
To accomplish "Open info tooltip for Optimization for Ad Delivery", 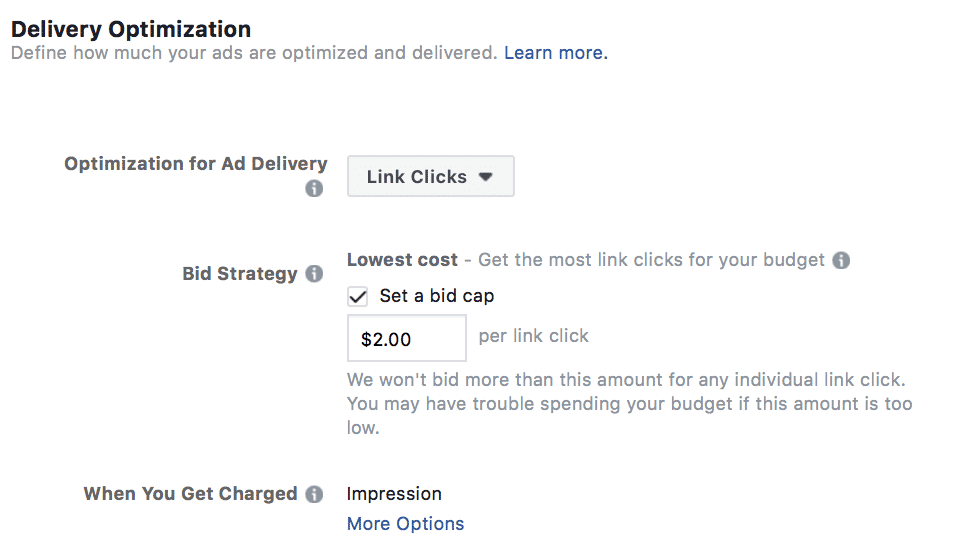I will click(314, 188).
